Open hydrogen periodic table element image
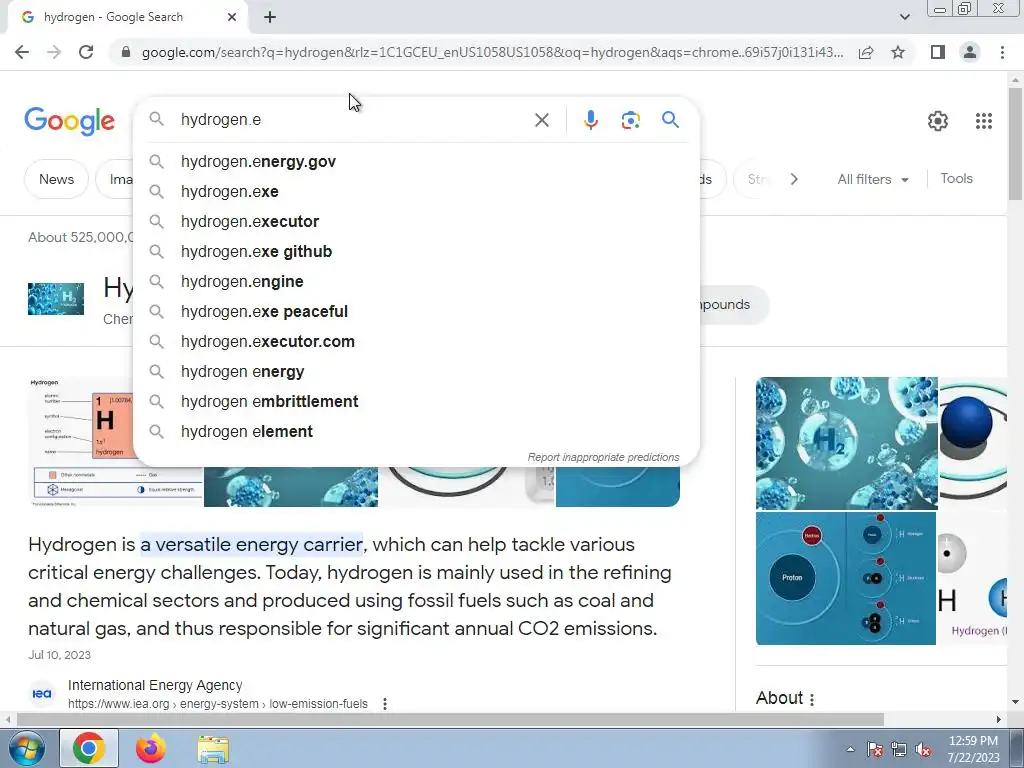 point(82,441)
